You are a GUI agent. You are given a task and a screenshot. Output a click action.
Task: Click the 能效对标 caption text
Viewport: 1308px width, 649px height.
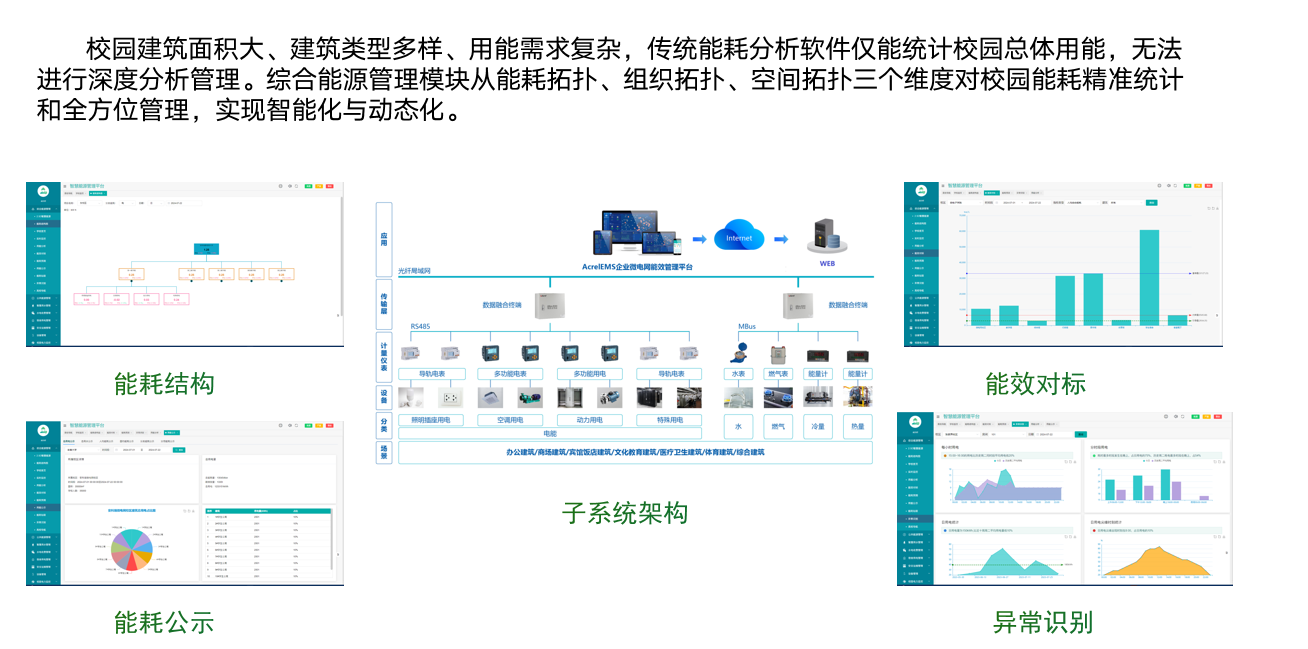(1036, 383)
